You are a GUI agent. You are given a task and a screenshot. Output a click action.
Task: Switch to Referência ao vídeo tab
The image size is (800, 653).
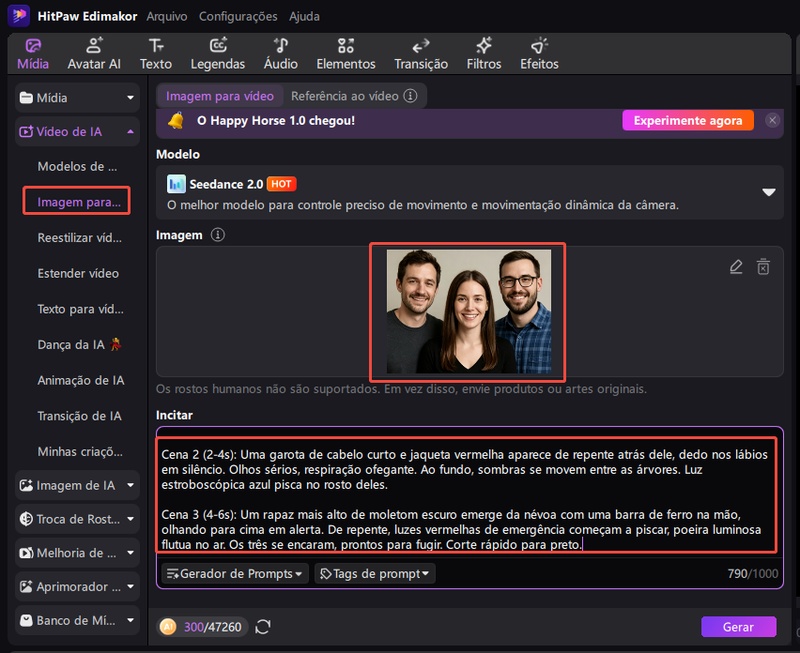pos(344,96)
